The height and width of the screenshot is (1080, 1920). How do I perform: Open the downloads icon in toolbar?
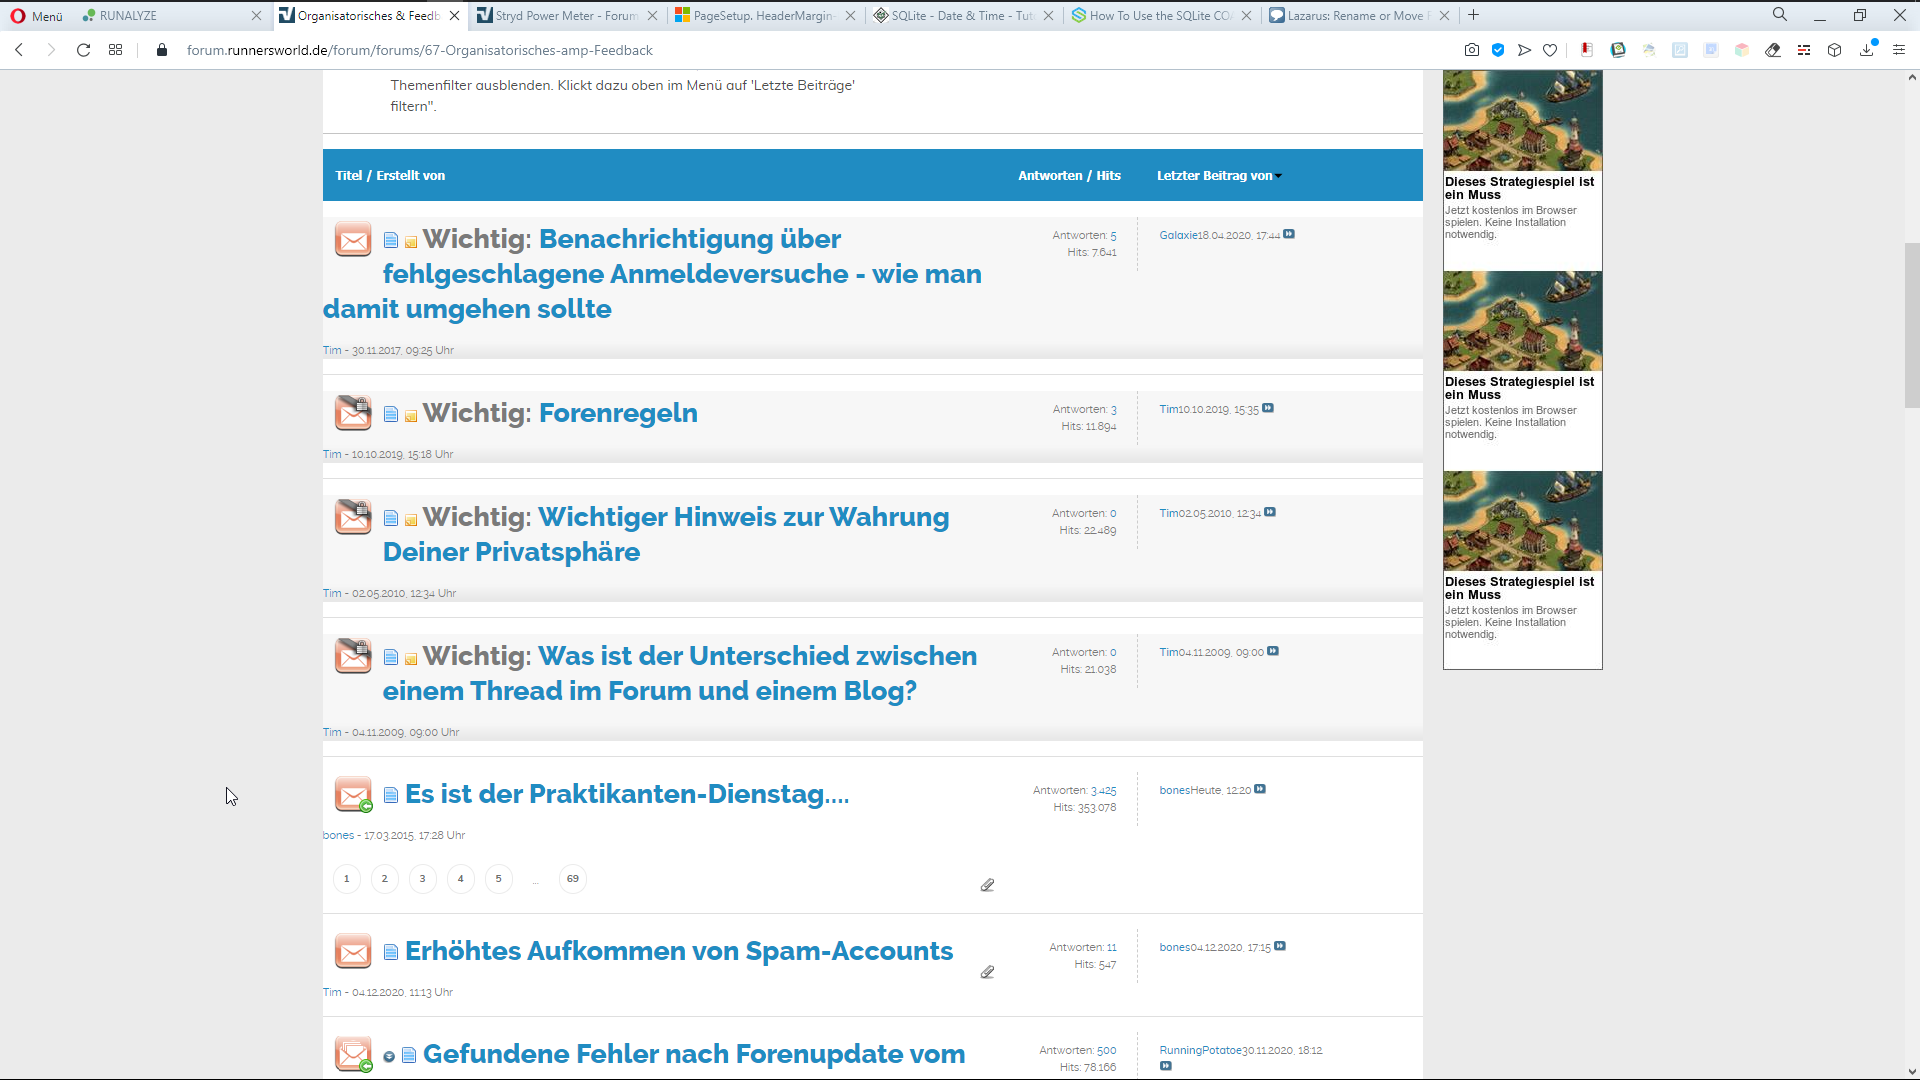click(x=1866, y=50)
